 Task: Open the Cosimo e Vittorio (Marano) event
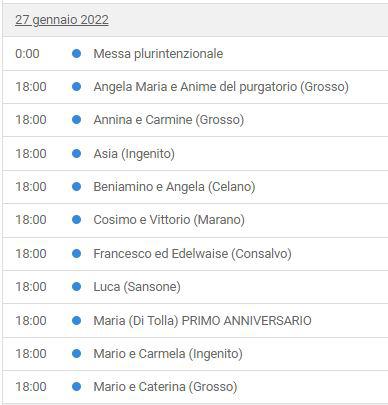point(169,220)
